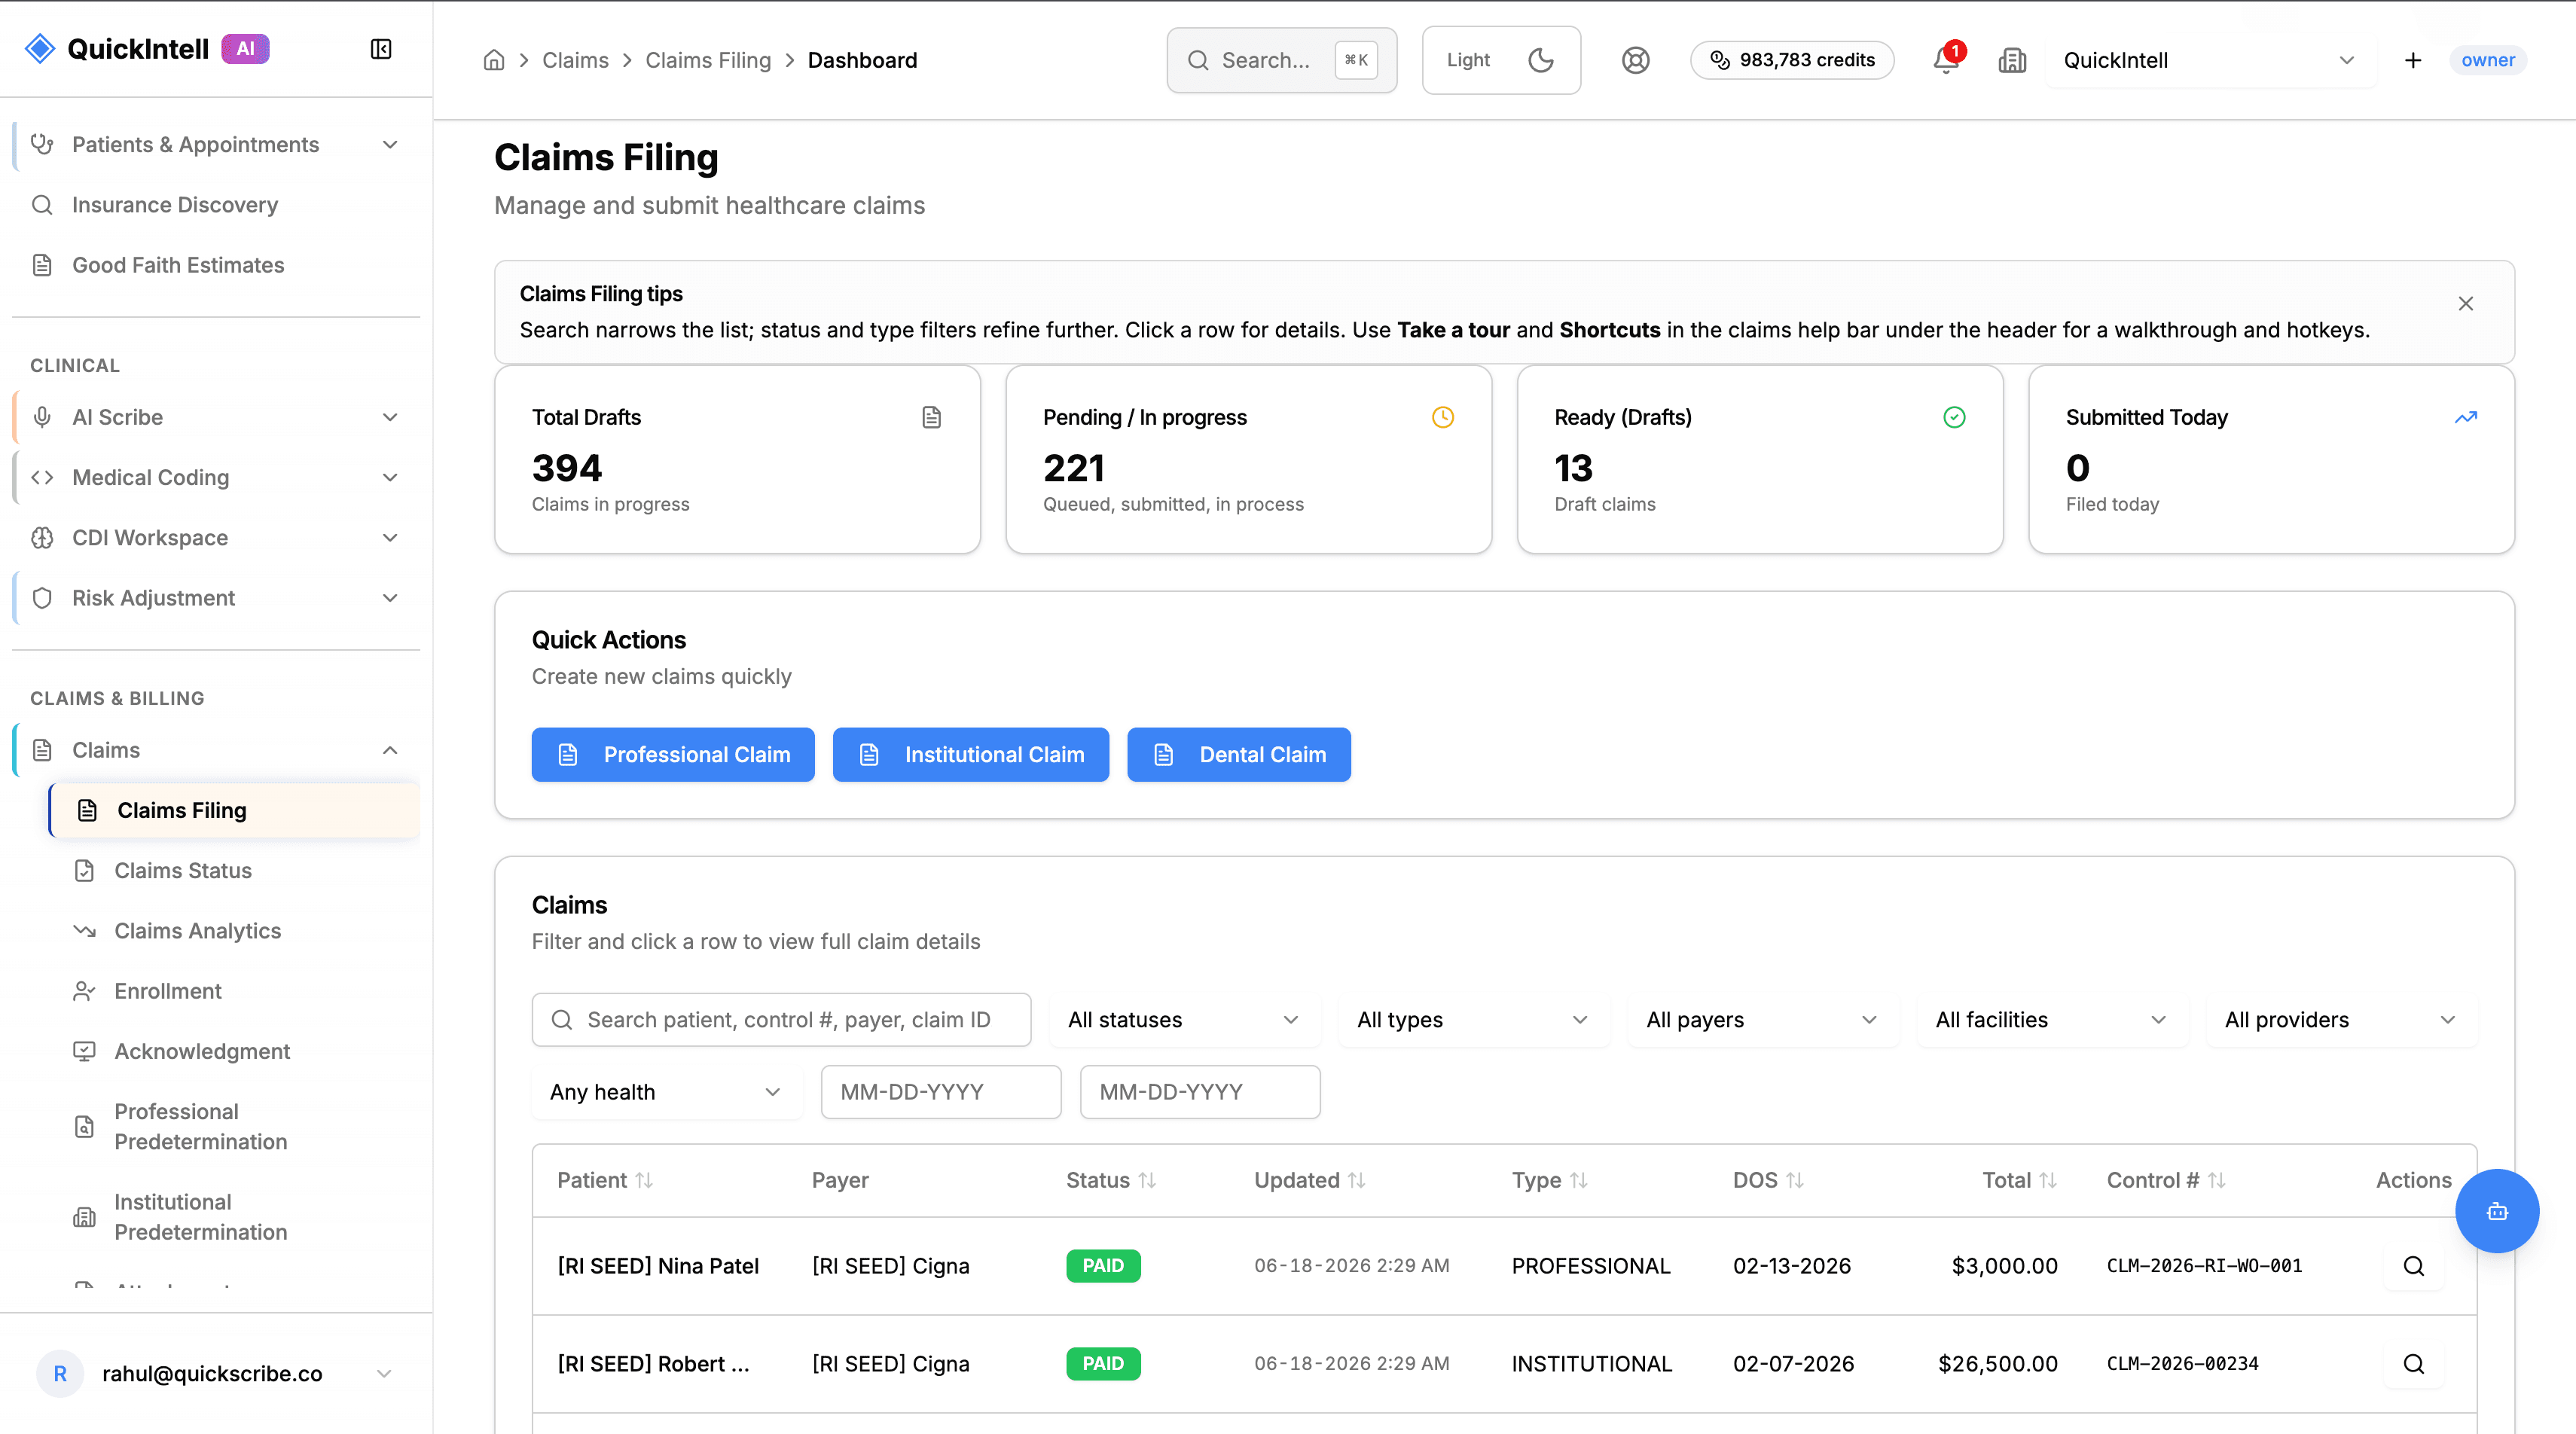Toggle Light theme mode switch

(x=1501, y=60)
